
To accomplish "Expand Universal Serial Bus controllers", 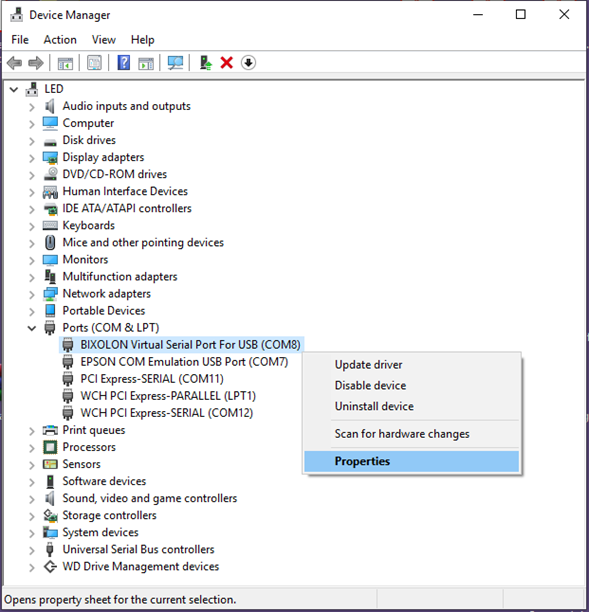I will click(32, 550).
